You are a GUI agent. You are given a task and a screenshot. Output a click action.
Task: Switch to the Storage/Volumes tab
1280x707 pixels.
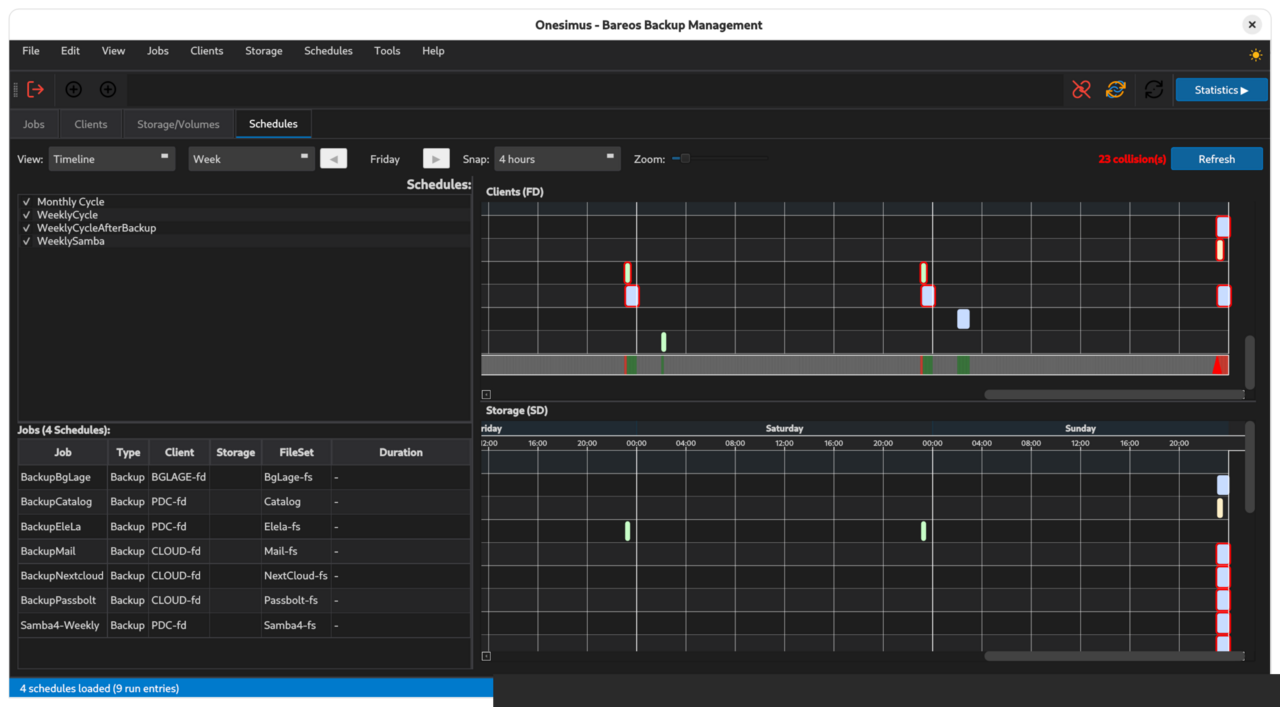click(178, 124)
